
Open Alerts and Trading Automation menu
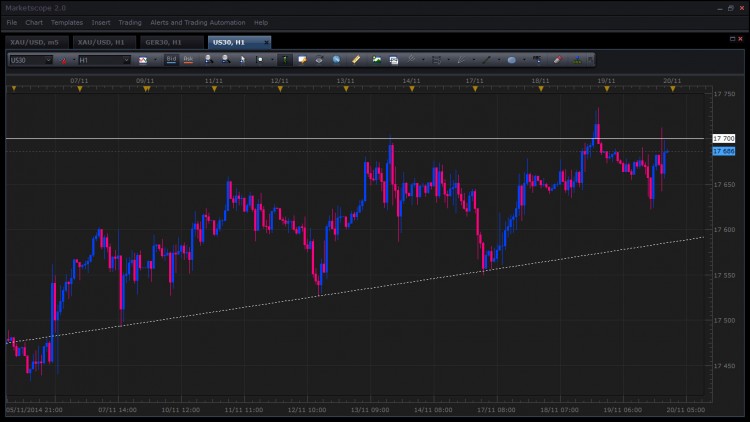pyautogui.click(x=198, y=22)
